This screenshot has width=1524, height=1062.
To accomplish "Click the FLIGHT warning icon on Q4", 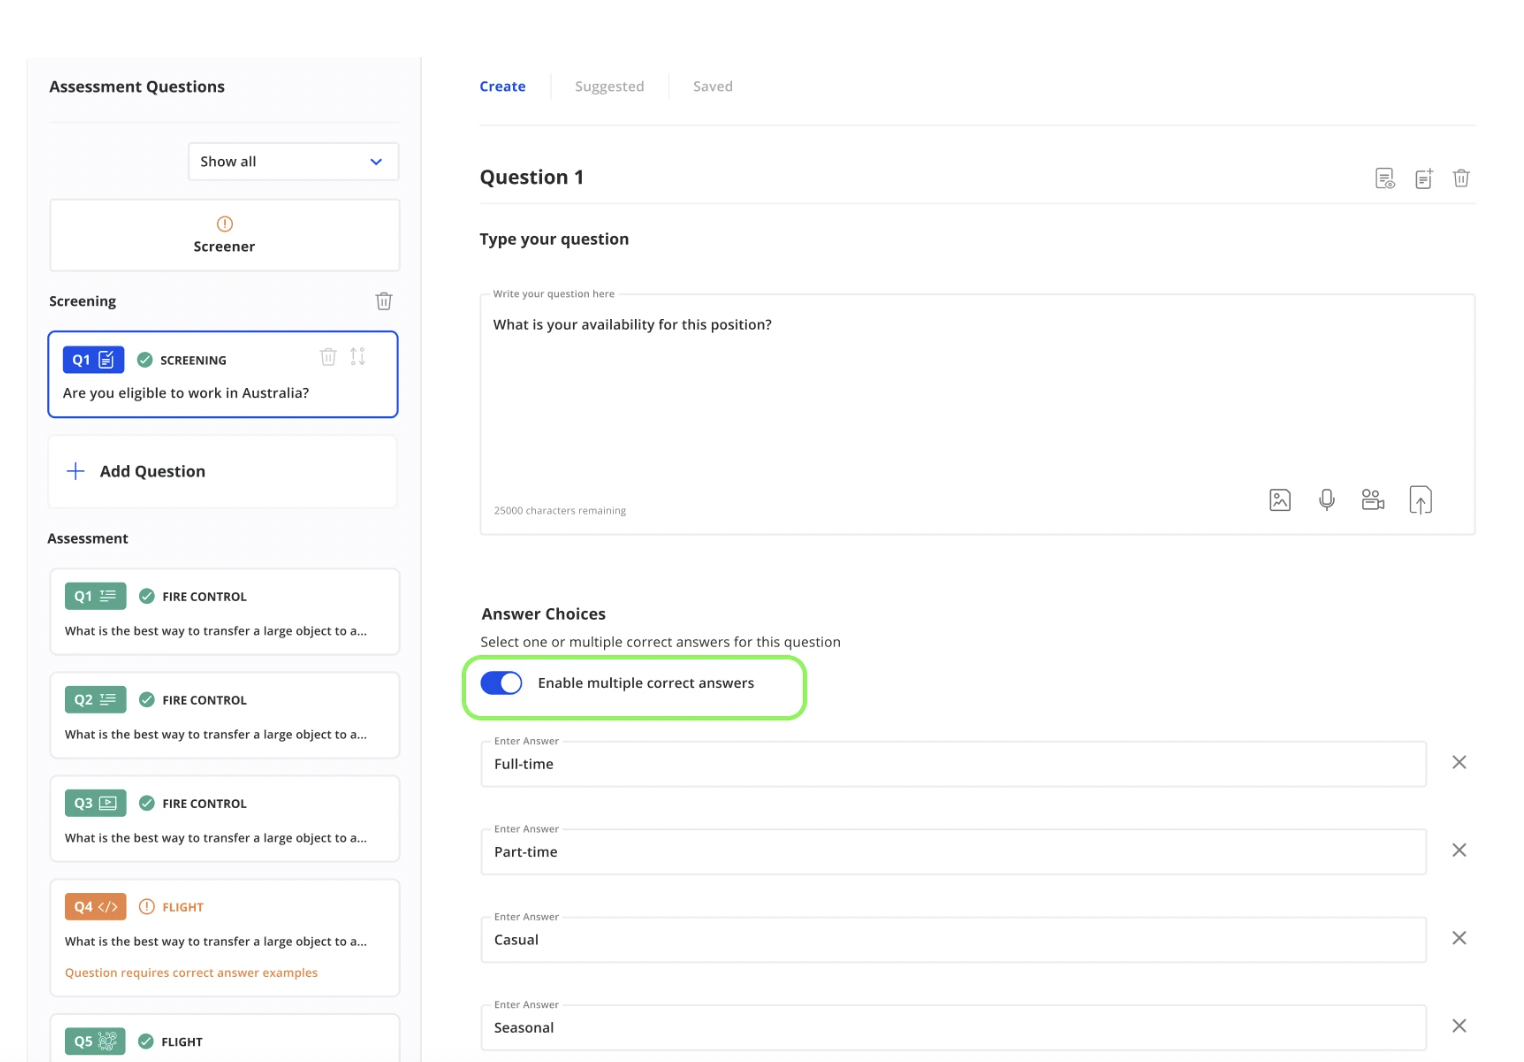I will tap(147, 907).
